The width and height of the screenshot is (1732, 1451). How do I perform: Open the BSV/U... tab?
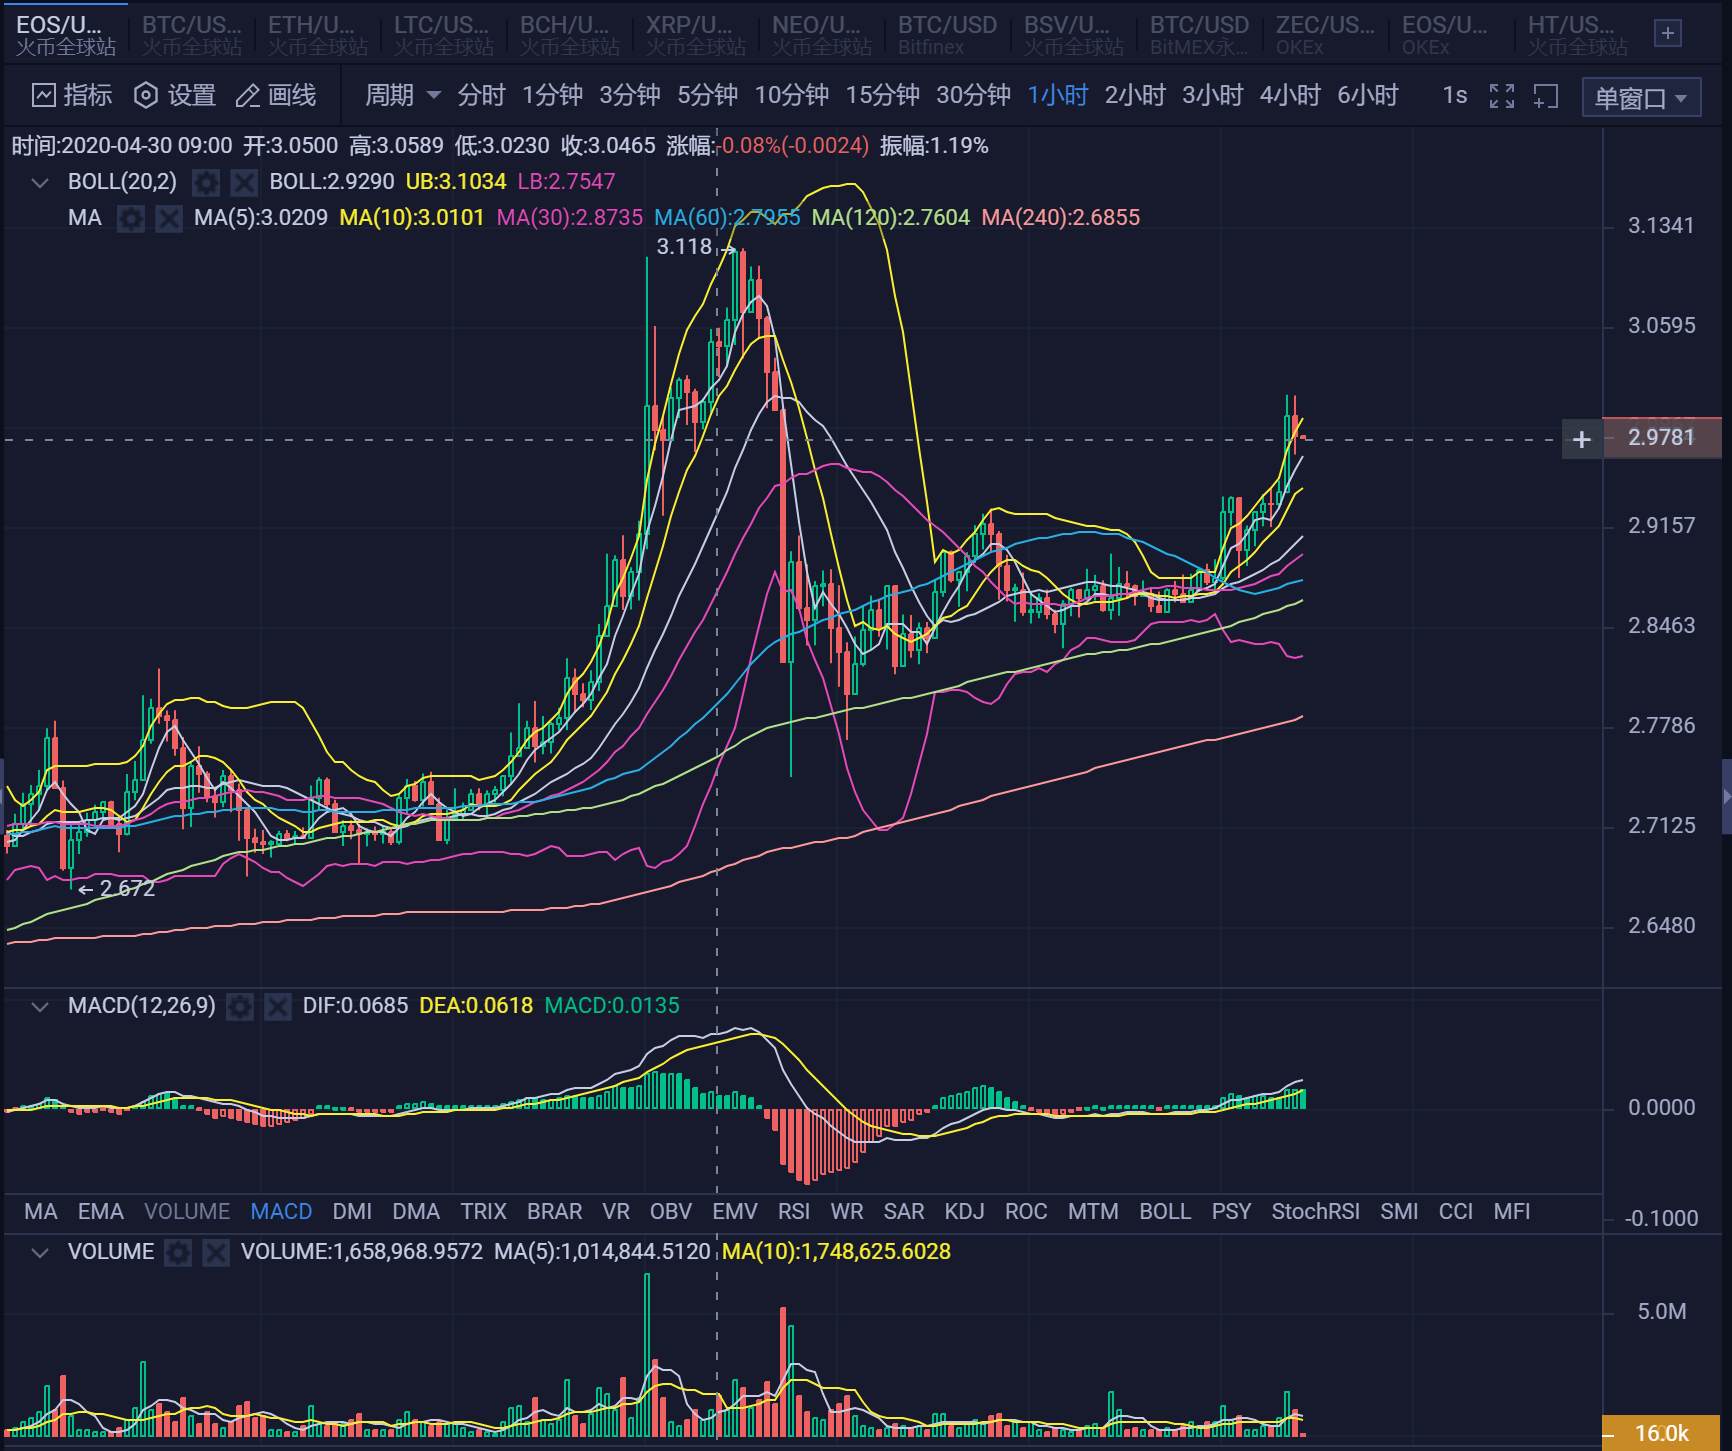pyautogui.click(x=1073, y=35)
